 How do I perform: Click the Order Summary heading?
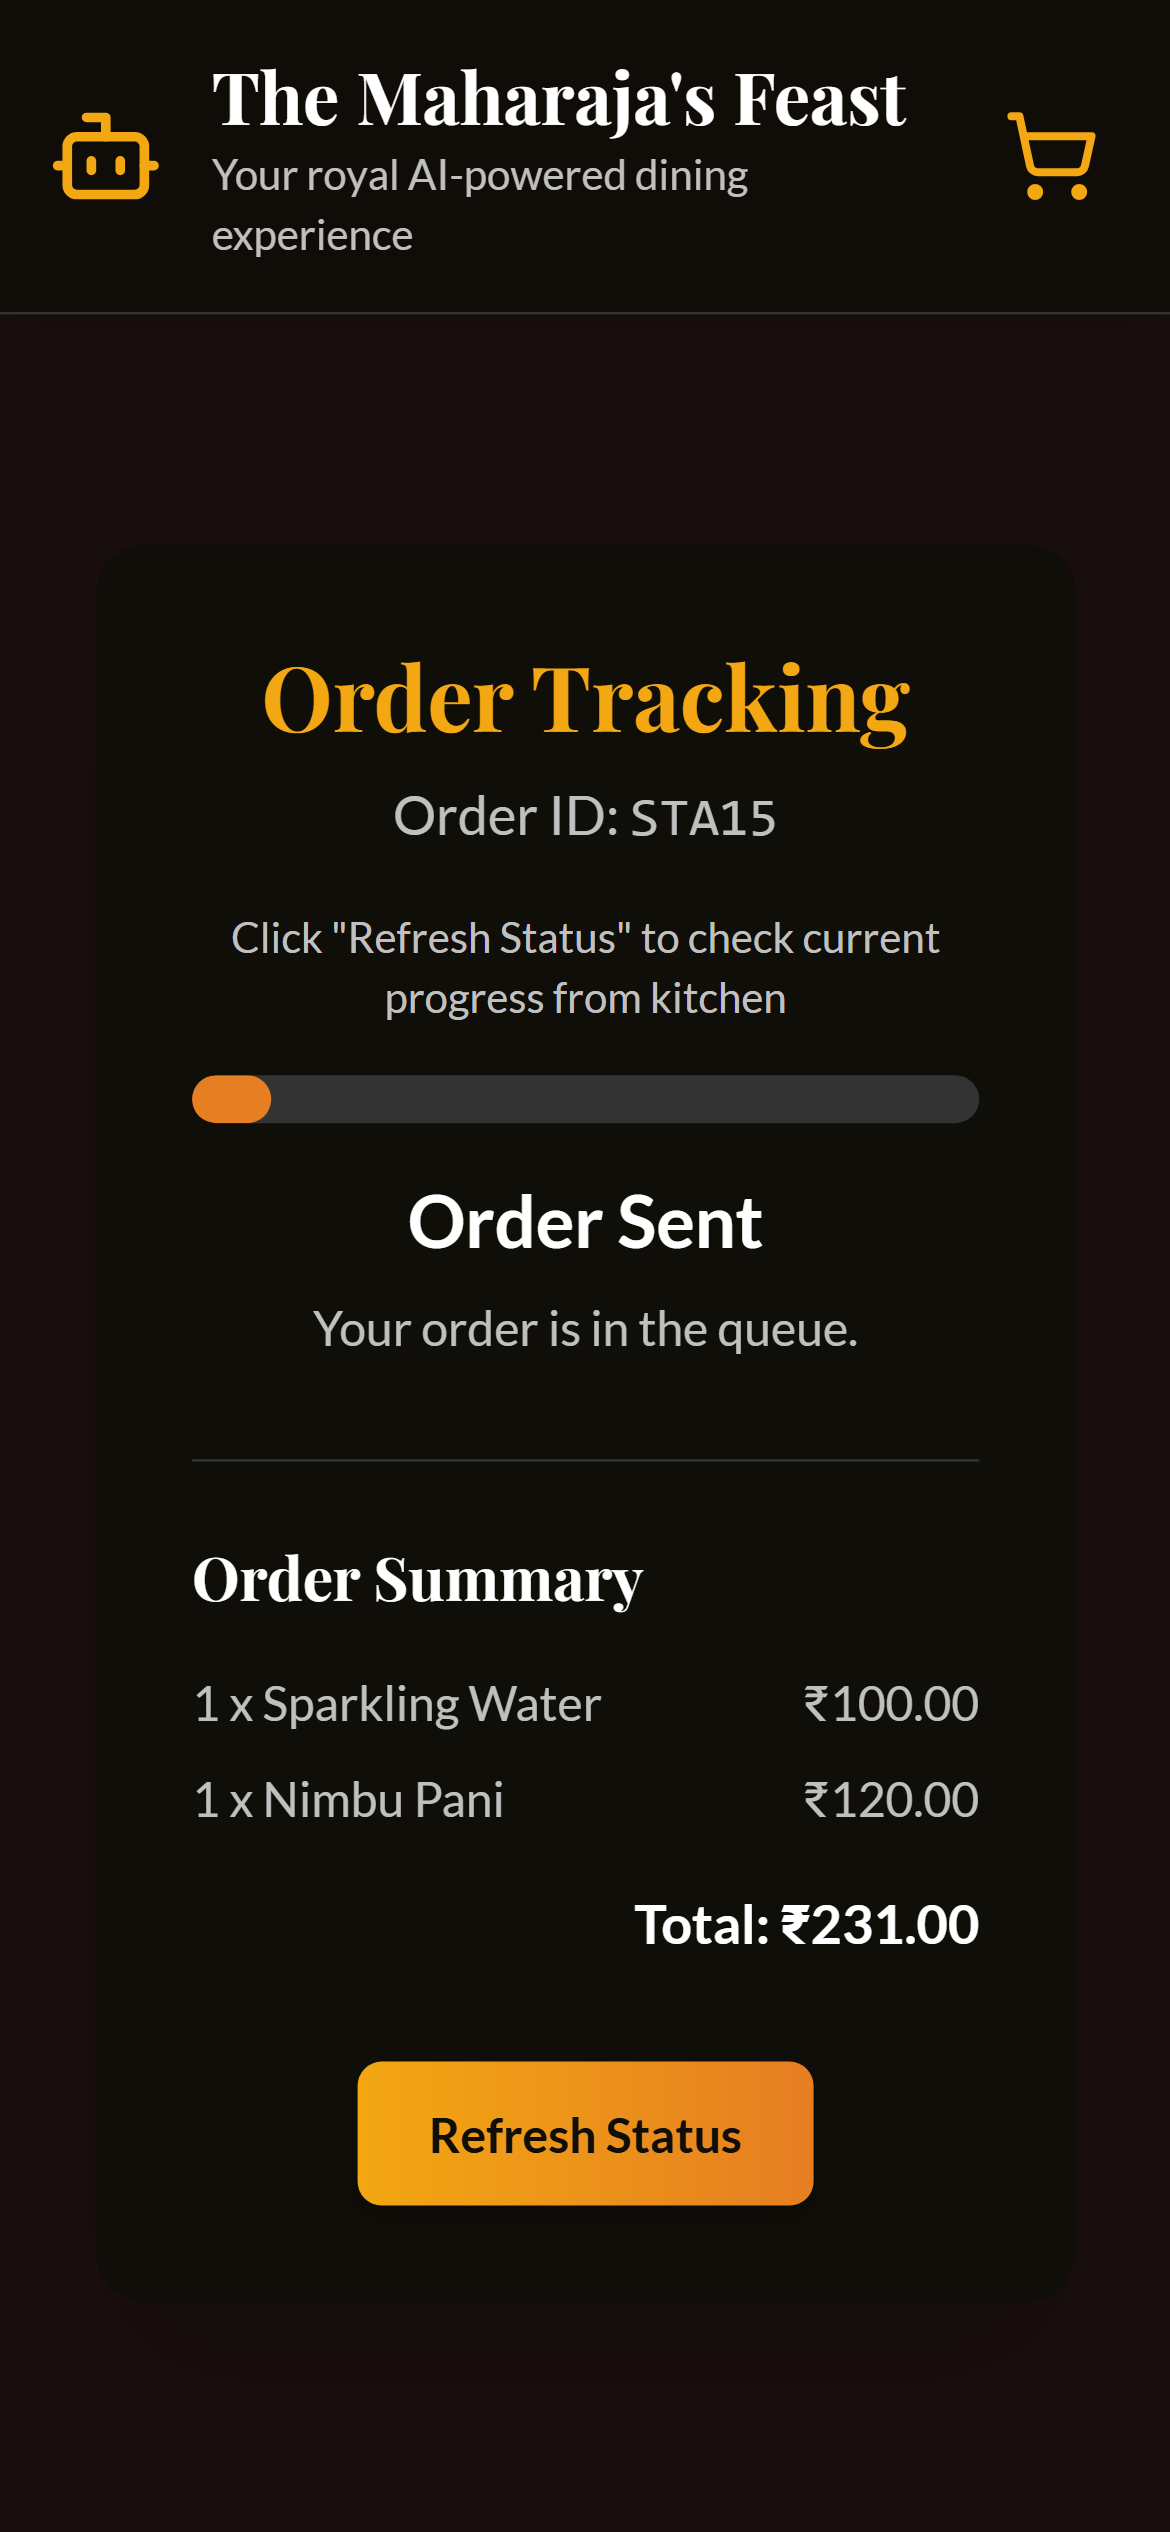(417, 1580)
